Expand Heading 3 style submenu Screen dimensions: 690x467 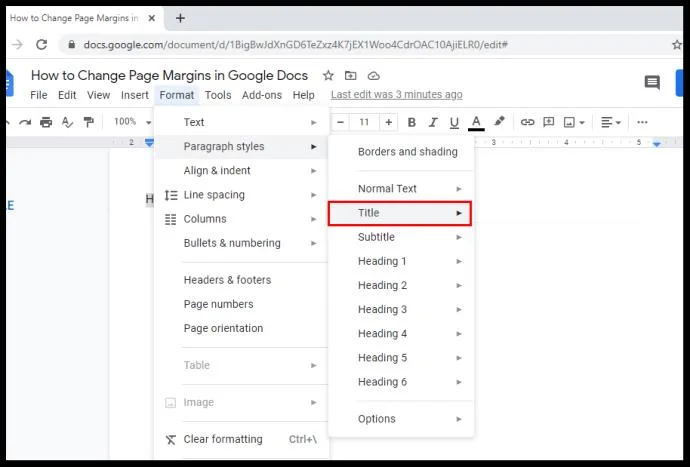(x=401, y=310)
